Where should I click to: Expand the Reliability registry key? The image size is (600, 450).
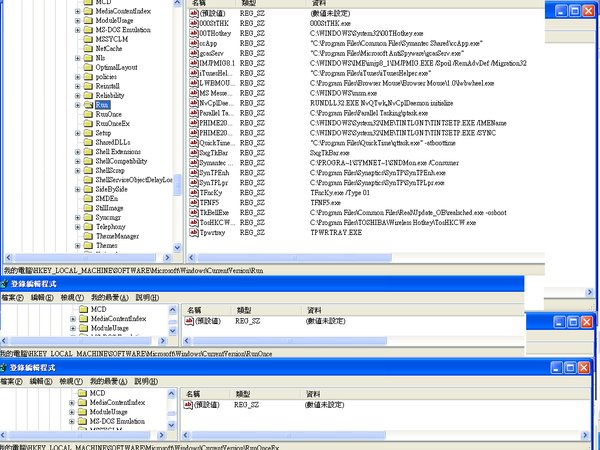pyautogui.click(x=78, y=95)
